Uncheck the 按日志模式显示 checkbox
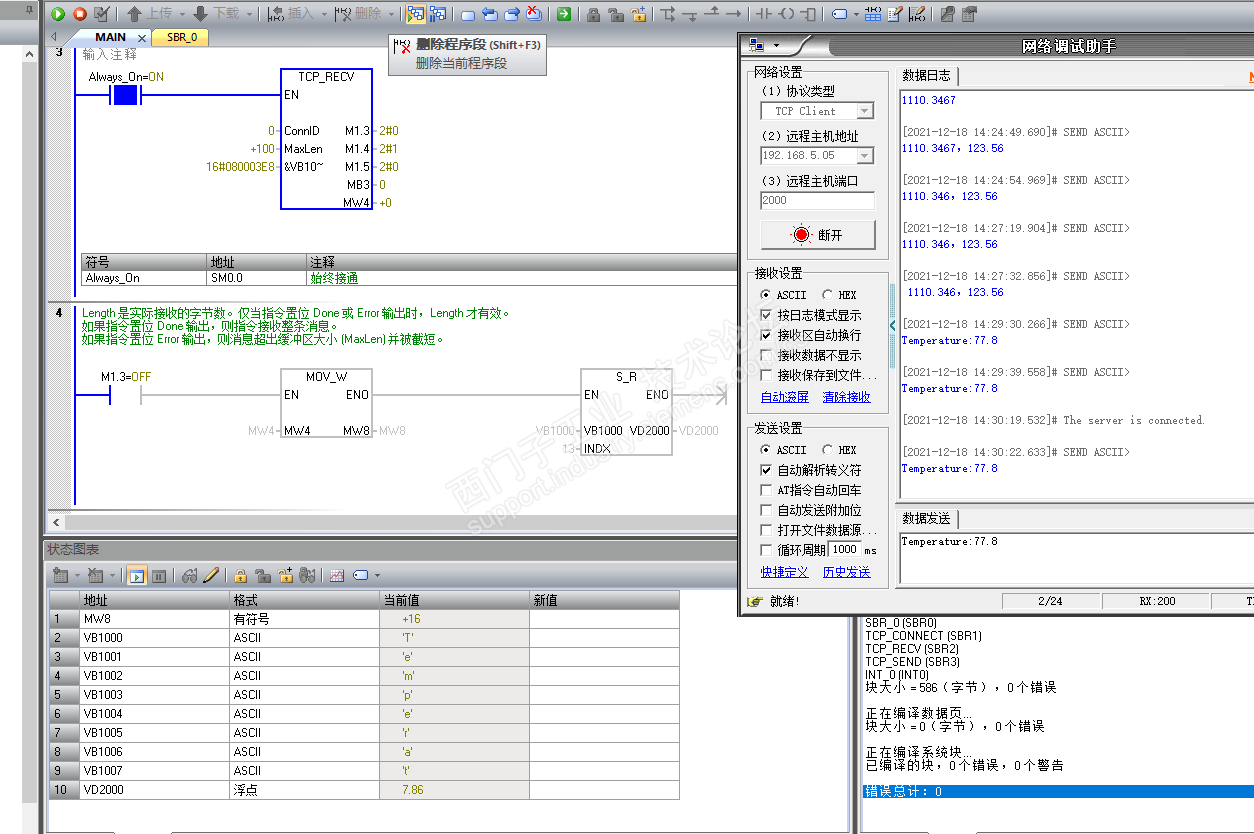This screenshot has width=1254, height=834. coord(767,315)
